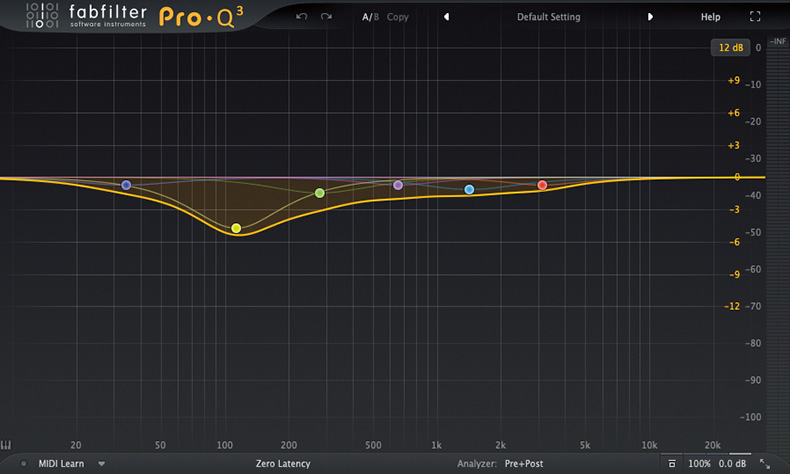Image resolution: width=790 pixels, height=474 pixels.
Task: Show the piano keyboard display icon
Action: [x=6, y=445]
